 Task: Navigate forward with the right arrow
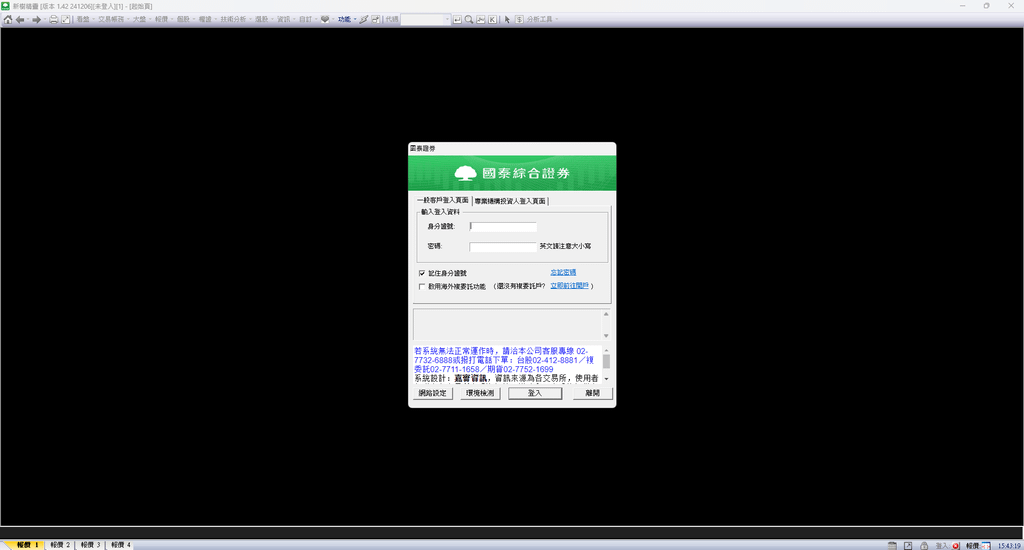(x=37, y=20)
